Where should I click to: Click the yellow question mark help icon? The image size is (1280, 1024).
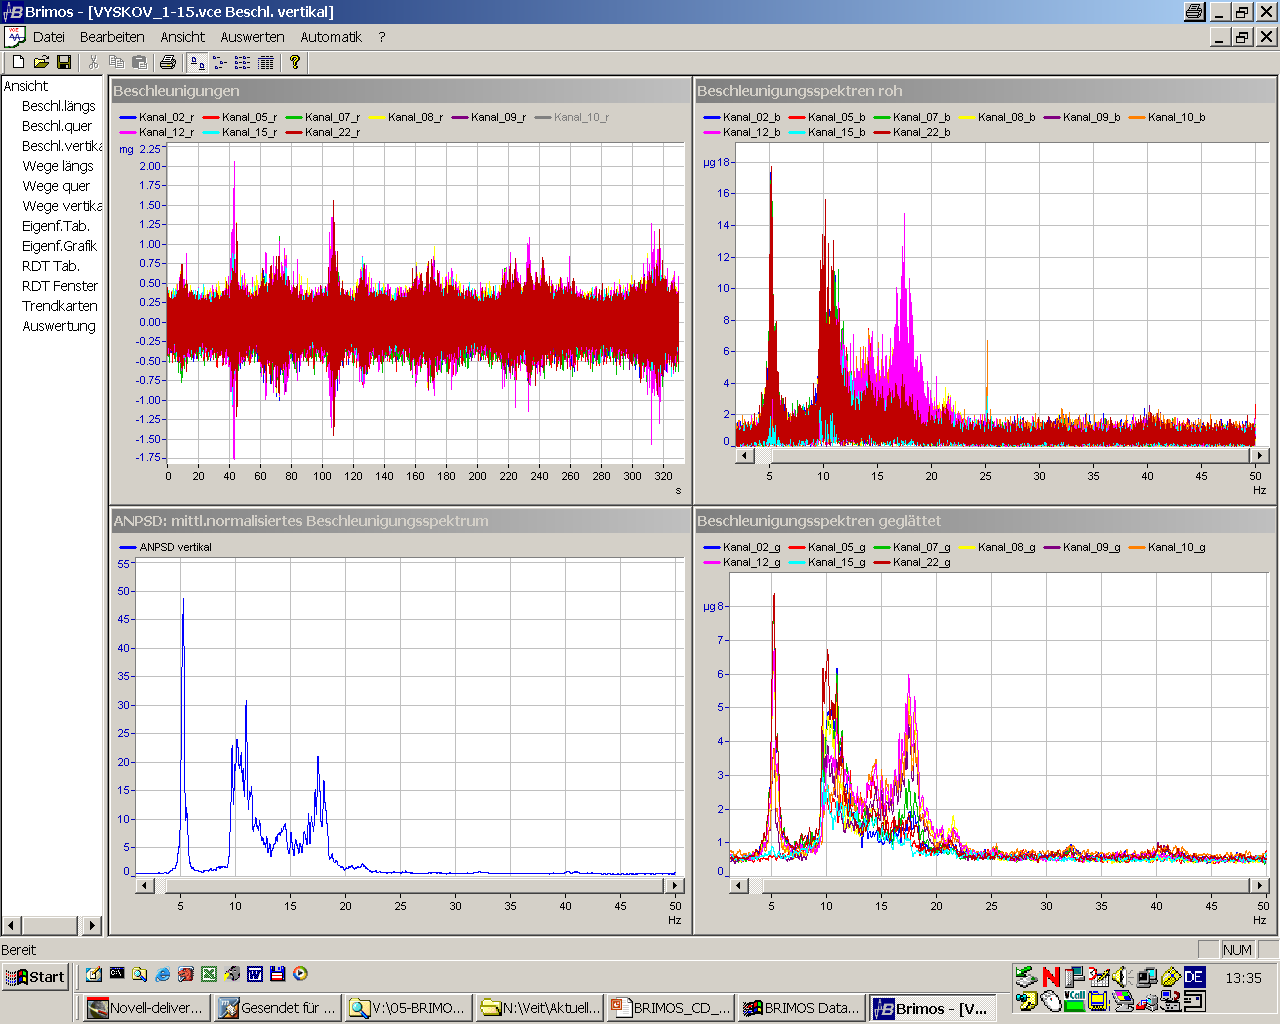click(295, 62)
